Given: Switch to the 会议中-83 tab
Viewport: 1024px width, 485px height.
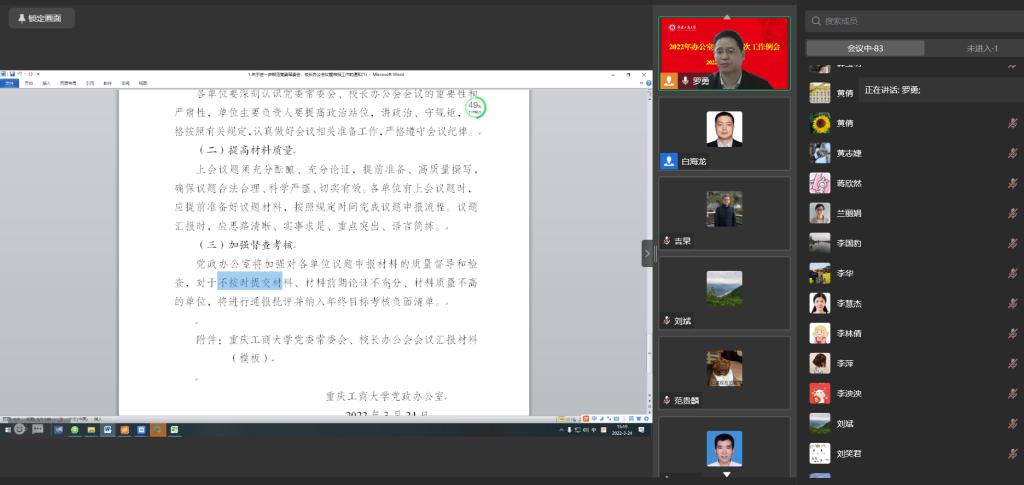Looking at the screenshot, I should point(865,48).
